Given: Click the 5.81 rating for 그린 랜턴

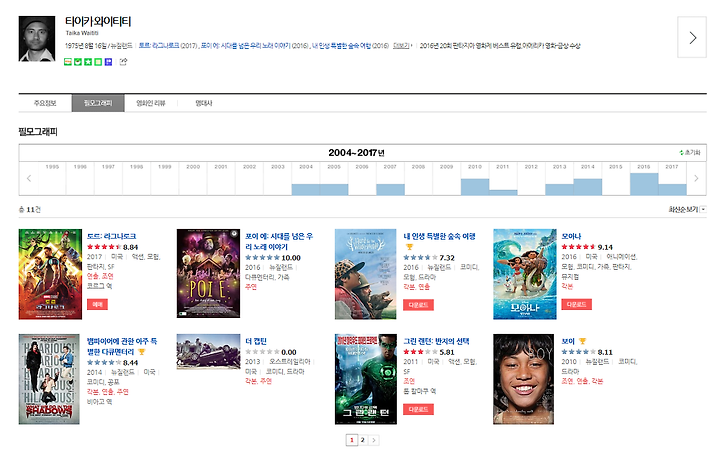Looking at the screenshot, I should click(447, 352).
